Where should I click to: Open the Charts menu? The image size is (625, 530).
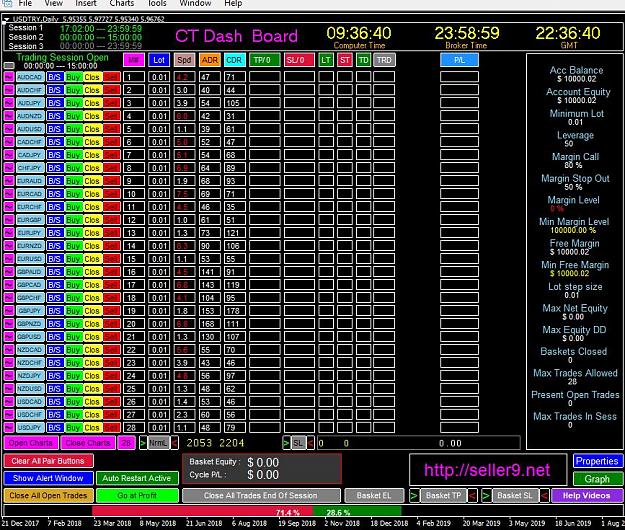[122, 3]
